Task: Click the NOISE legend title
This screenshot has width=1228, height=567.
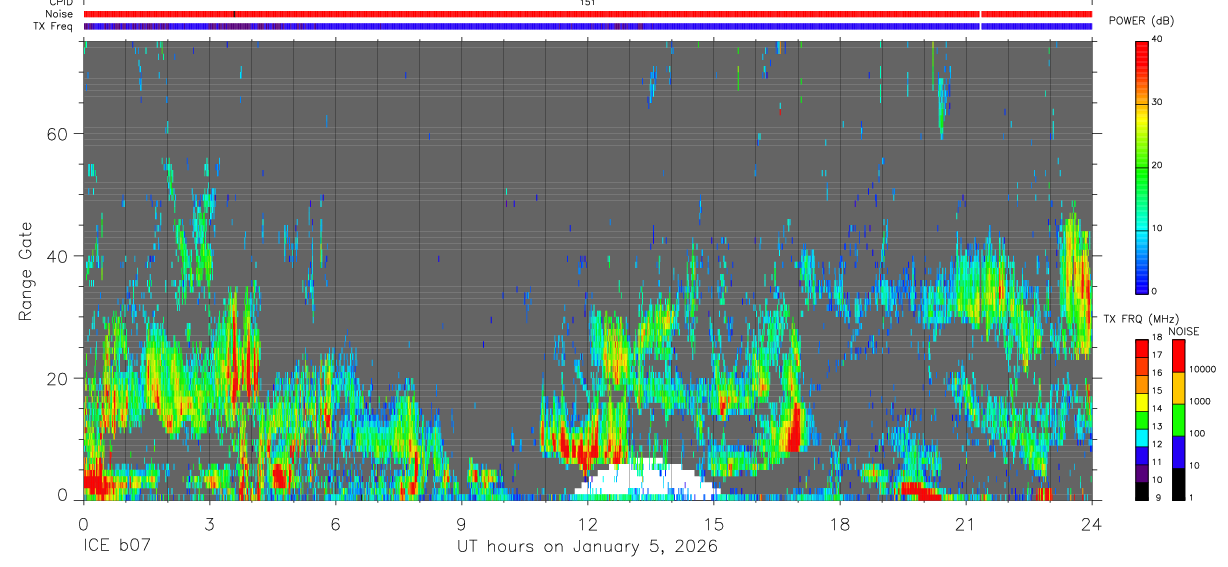Action: [x=1183, y=331]
